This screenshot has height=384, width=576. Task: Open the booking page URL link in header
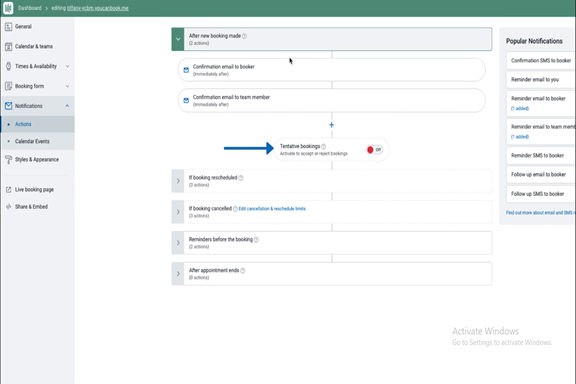98,8
